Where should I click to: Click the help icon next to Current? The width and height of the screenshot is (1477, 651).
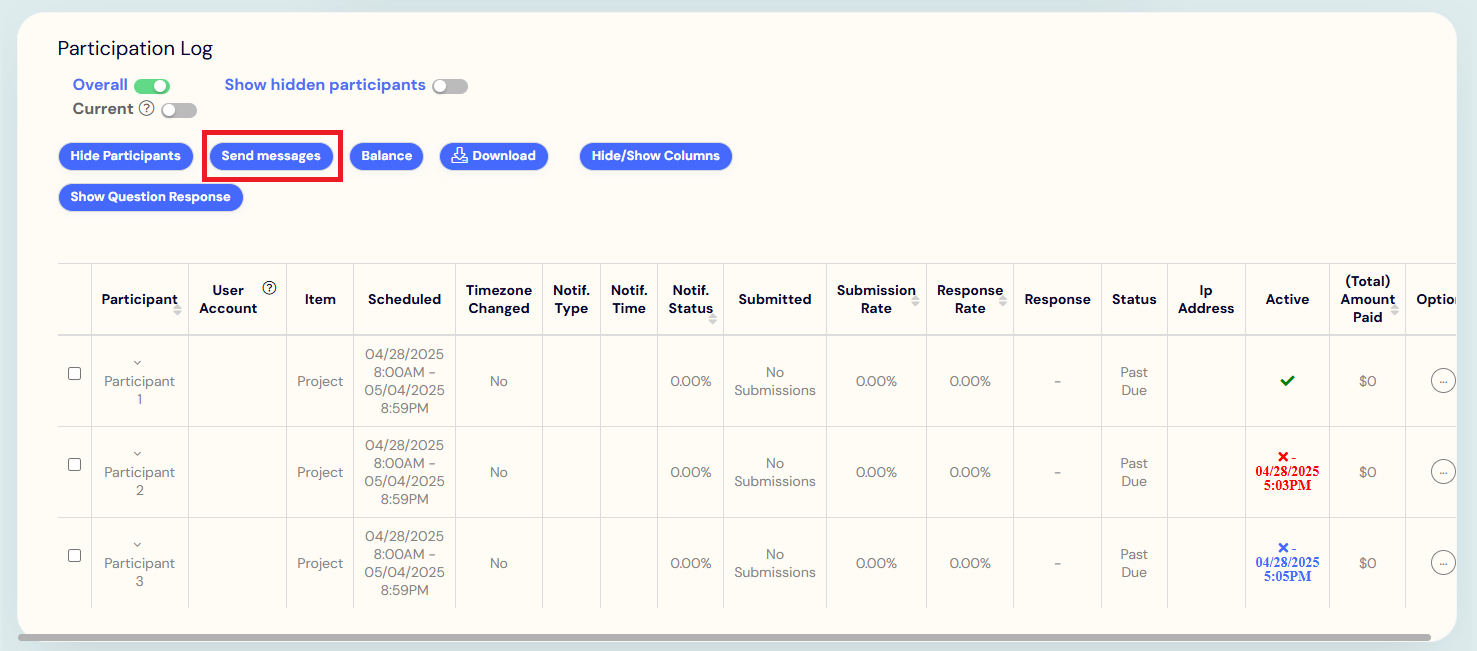tap(146, 108)
